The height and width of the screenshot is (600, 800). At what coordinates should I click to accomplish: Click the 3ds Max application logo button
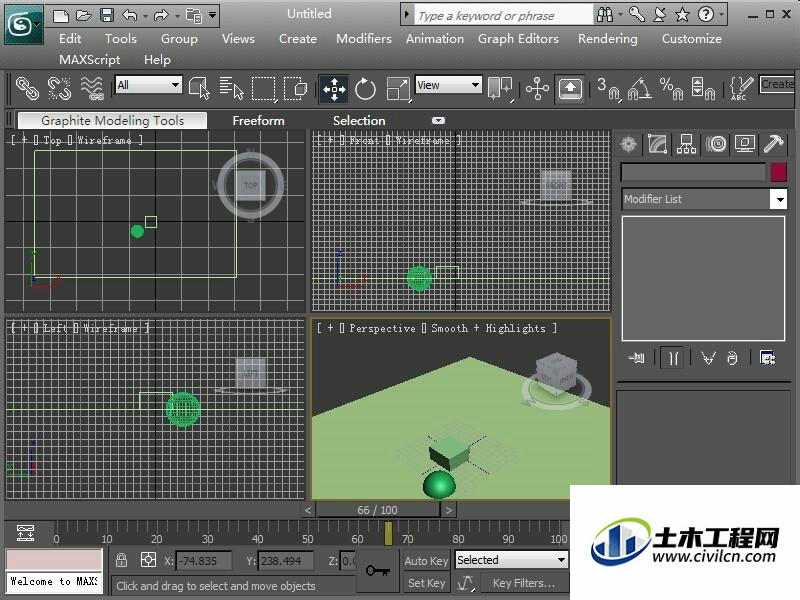click(x=23, y=24)
